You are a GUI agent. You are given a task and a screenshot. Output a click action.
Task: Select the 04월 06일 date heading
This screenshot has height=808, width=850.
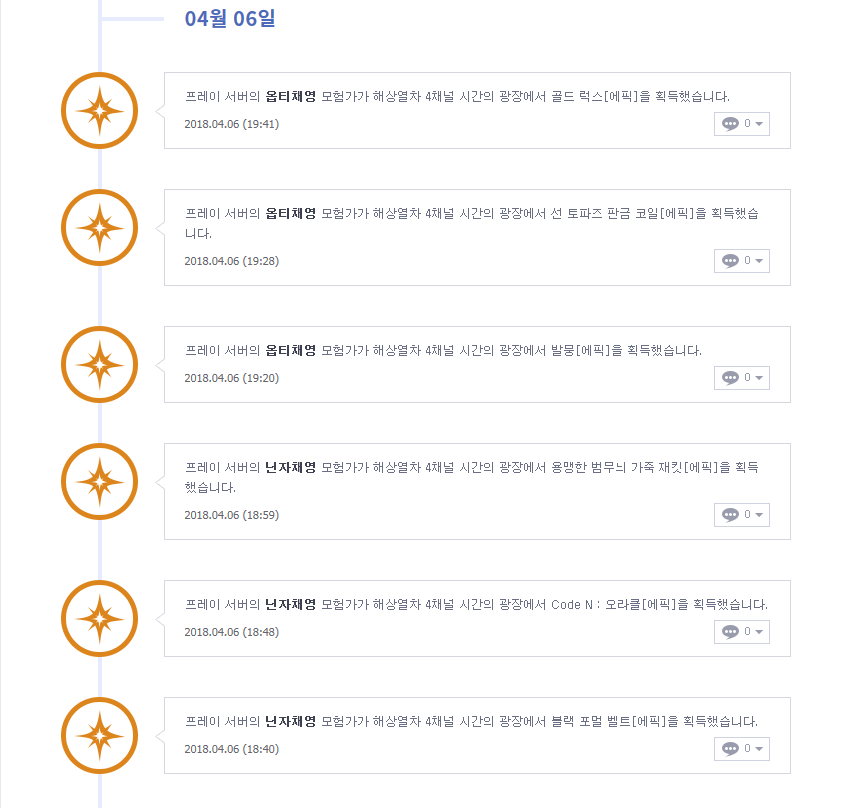(x=229, y=19)
